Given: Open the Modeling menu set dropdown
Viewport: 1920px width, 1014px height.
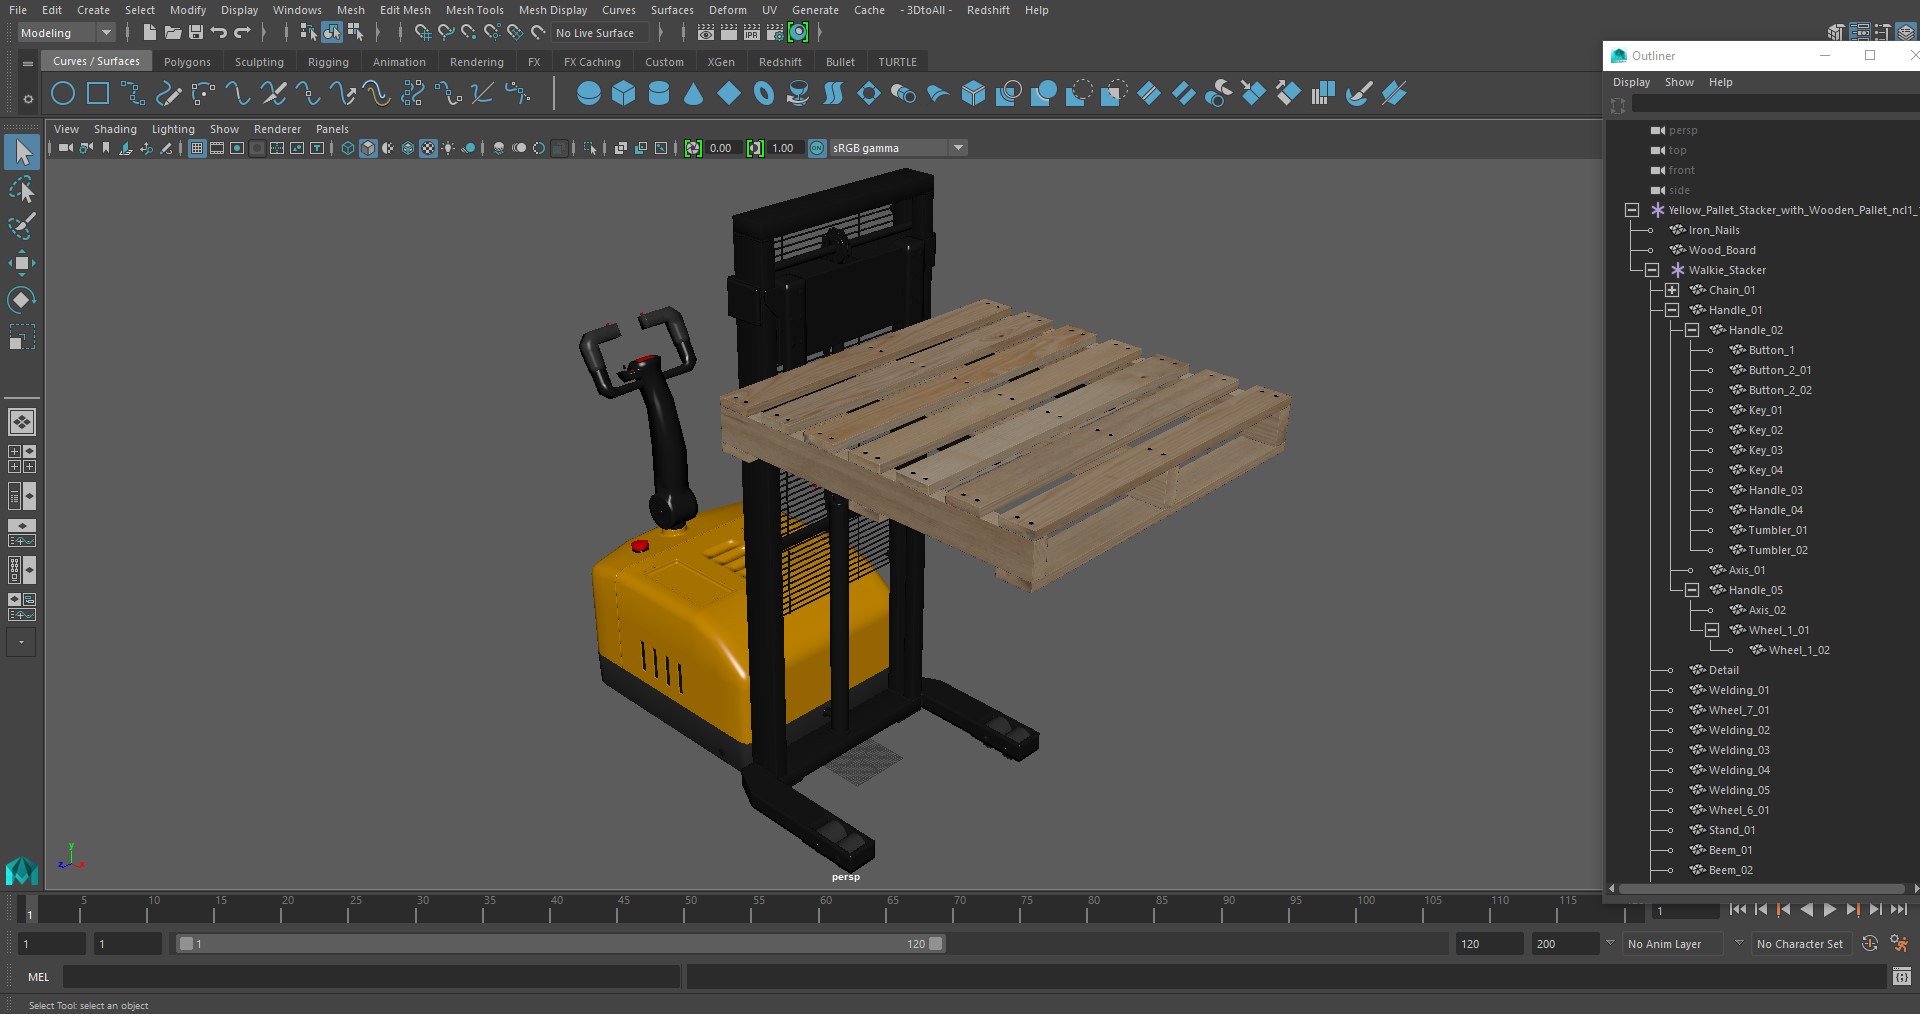Looking at the screenshot, I should [x=66, y=33].
